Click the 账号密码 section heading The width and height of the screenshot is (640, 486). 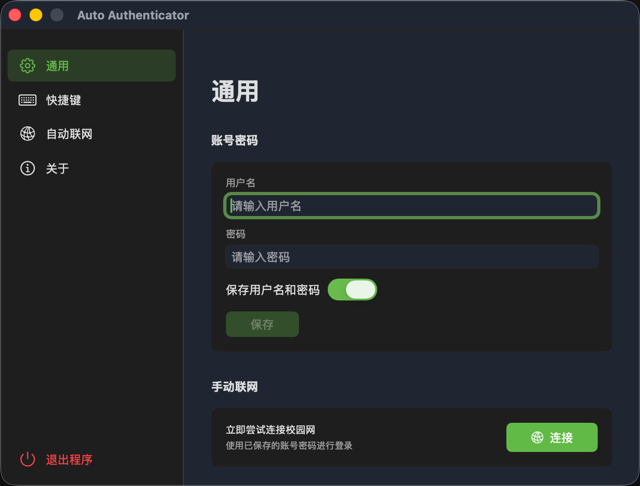[x=234, y=140]
